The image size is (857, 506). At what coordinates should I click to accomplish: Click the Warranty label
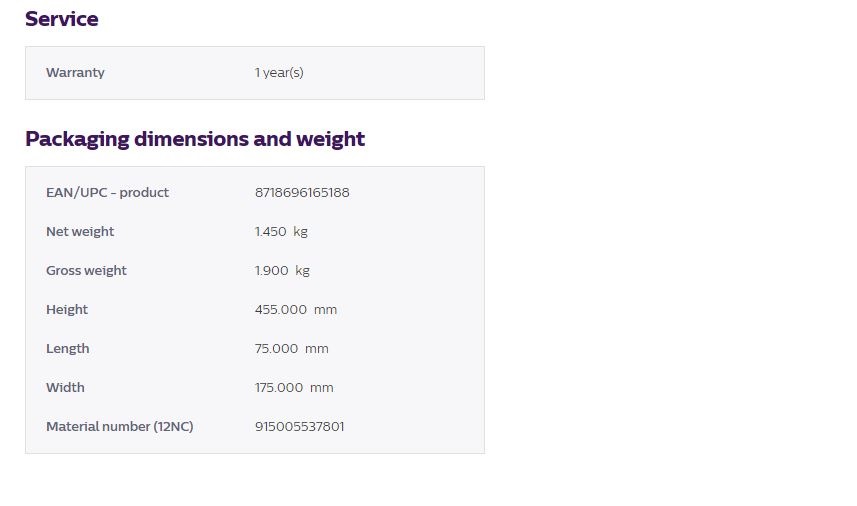tap(75, 73)
